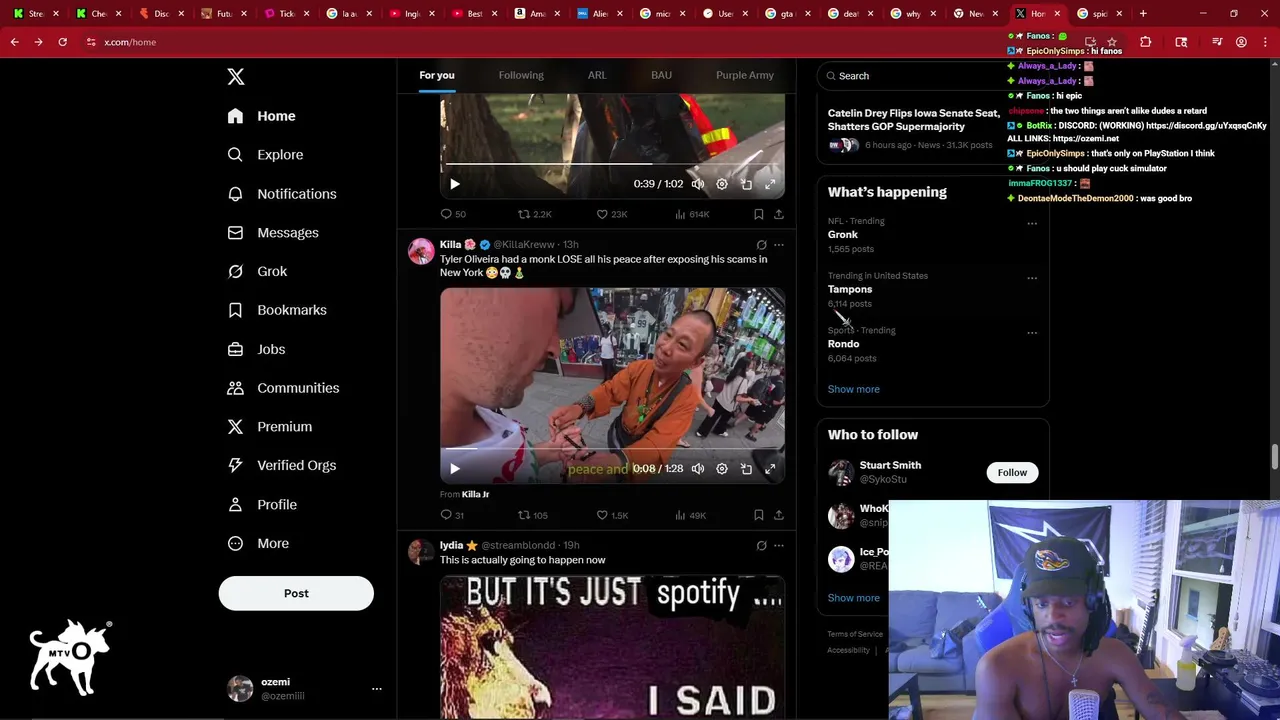The width and height of the screenshot is (1280, 720).
Task: Play the top video at 0:39
Action: click(x=454, y=184)
